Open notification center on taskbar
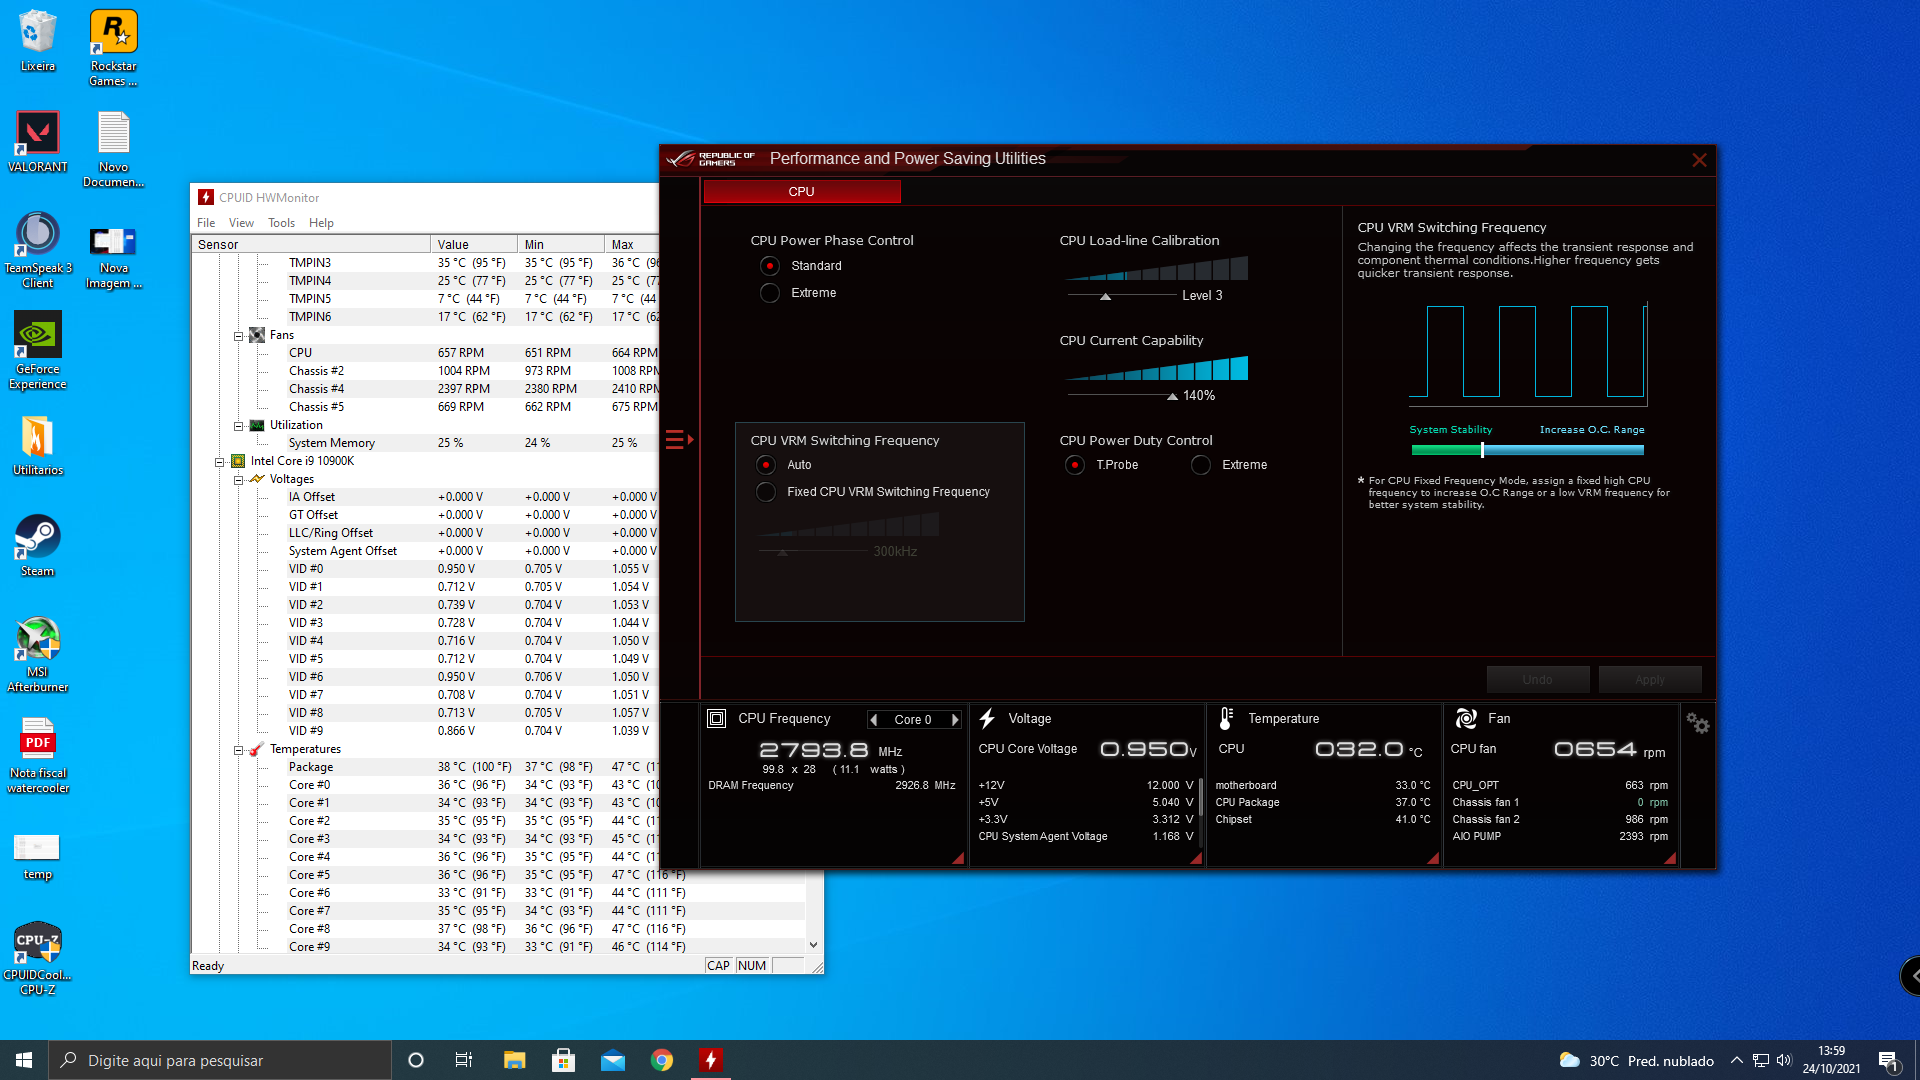This screenshot has height=1080, width=1920. pos(1888,1060)
